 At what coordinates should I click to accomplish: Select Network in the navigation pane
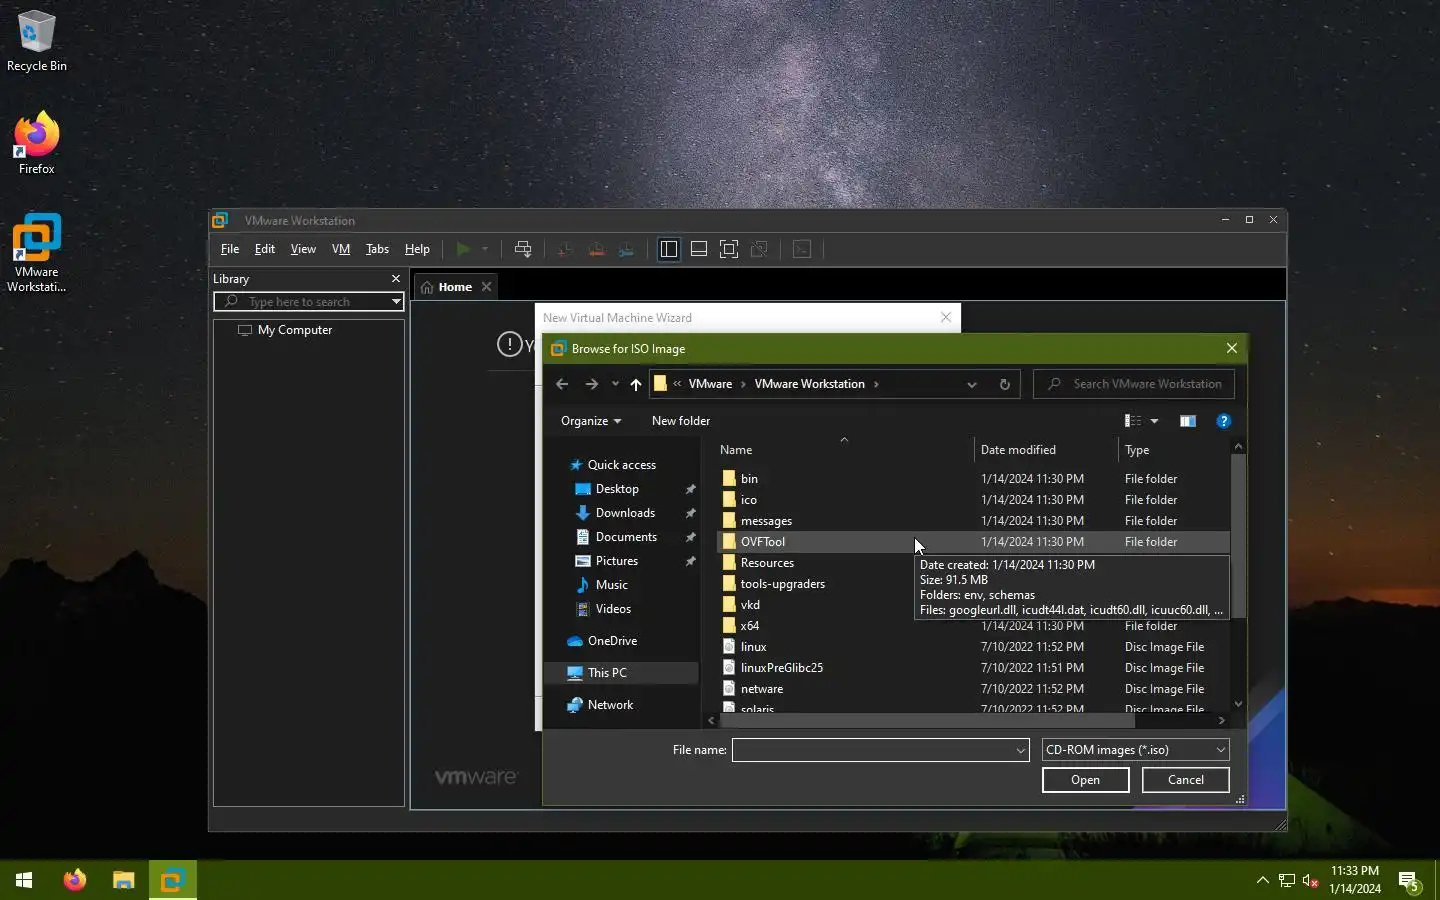click(600, 705)
